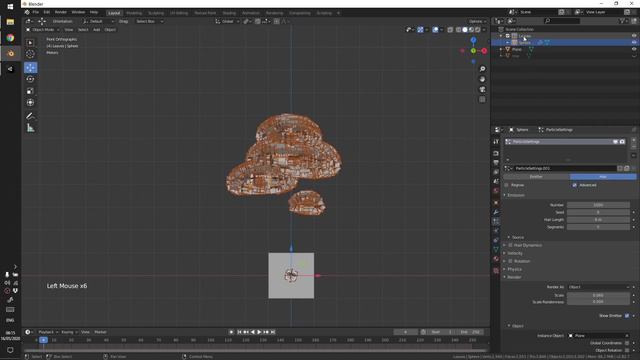640x360 pixels.
Task: Select the Move tool
Action: click(30, 67)
